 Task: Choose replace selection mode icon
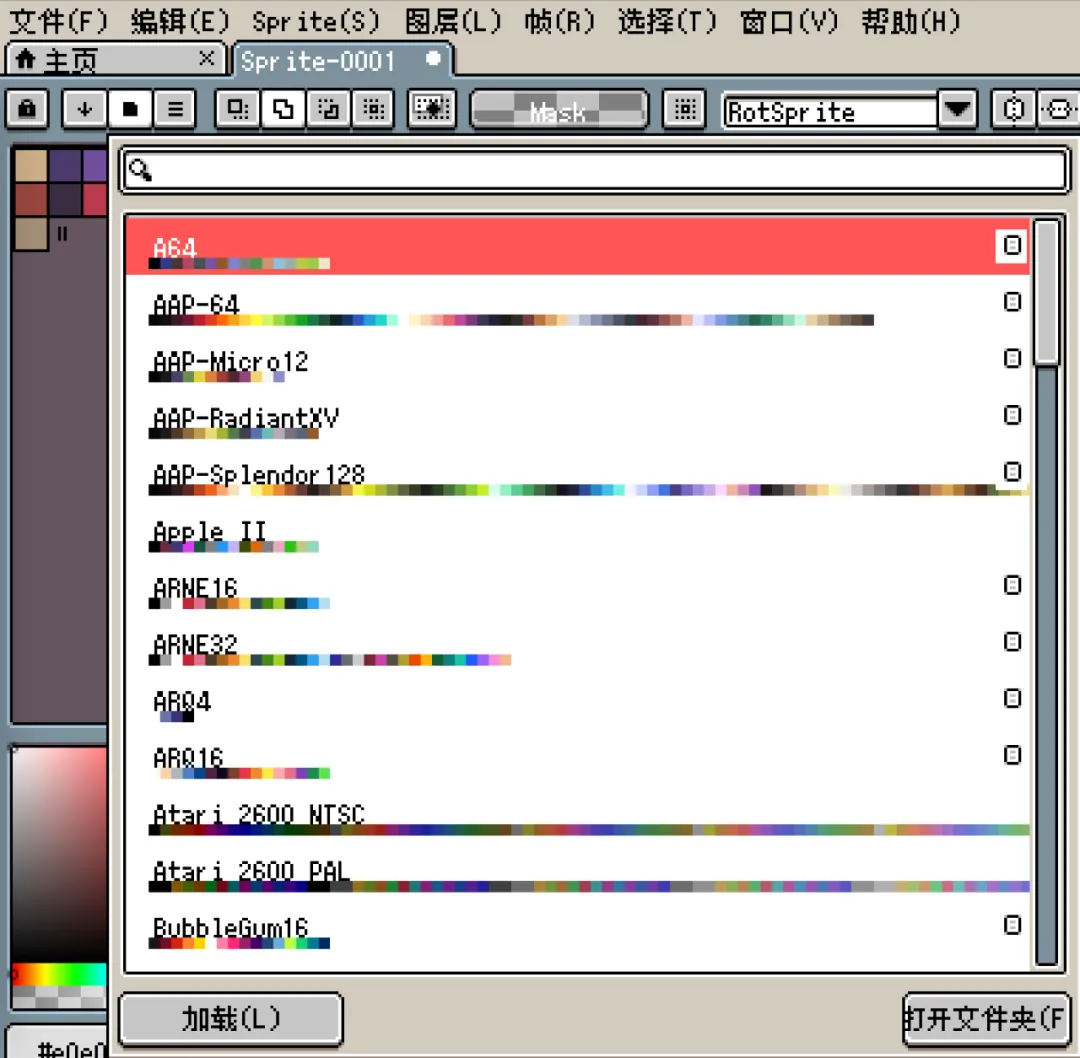point(238,109)
